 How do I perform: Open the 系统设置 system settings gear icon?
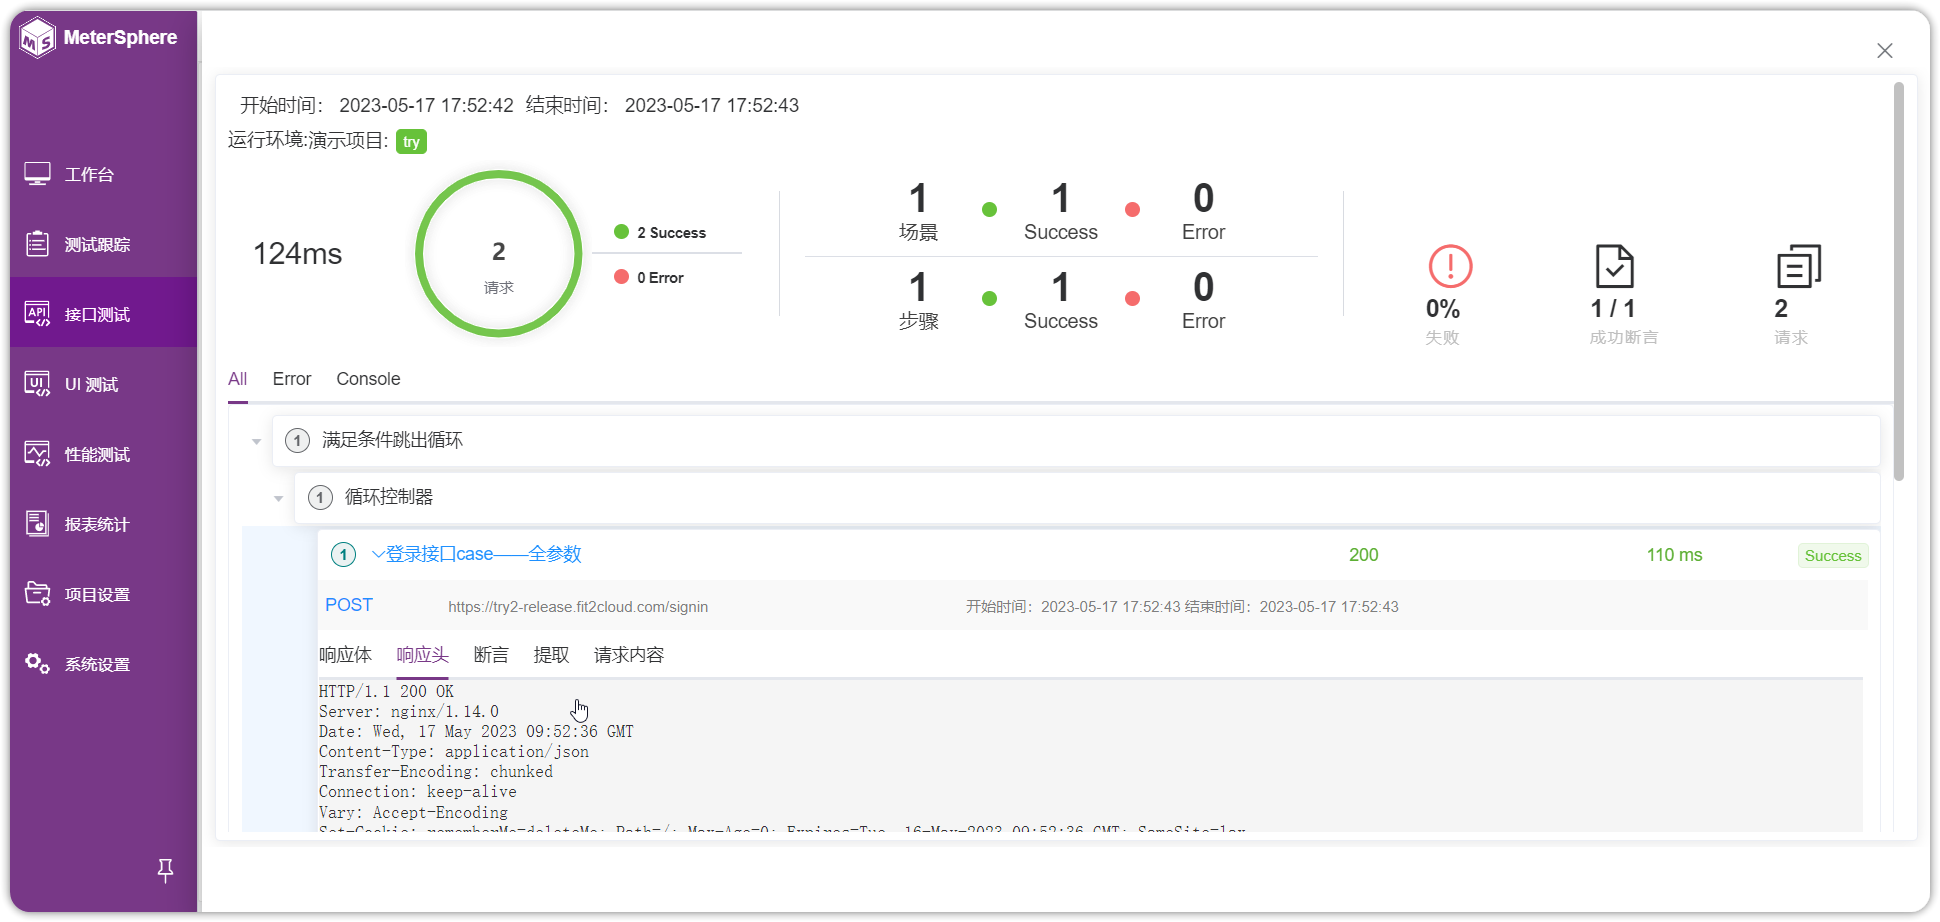(x=38, y=664)
